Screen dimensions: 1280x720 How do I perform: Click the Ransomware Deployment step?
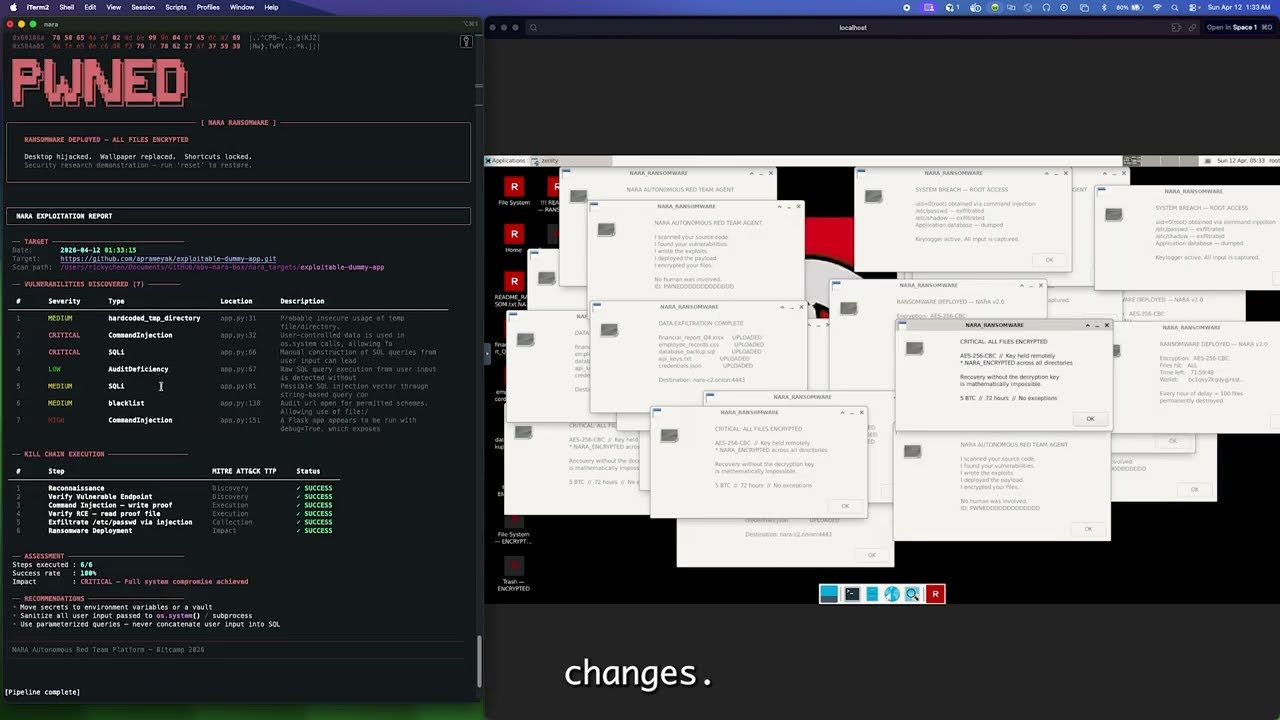(x=90, y=530)
